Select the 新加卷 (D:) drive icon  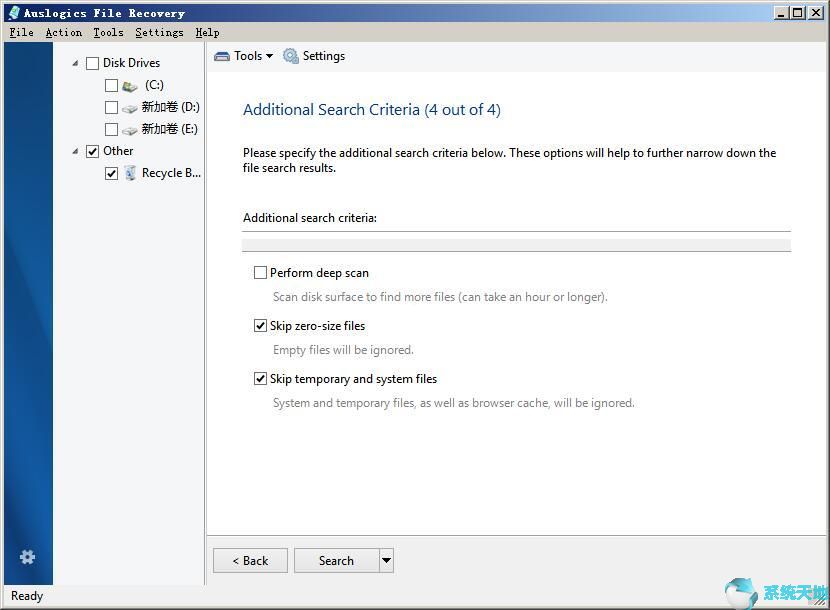point(130,107)
